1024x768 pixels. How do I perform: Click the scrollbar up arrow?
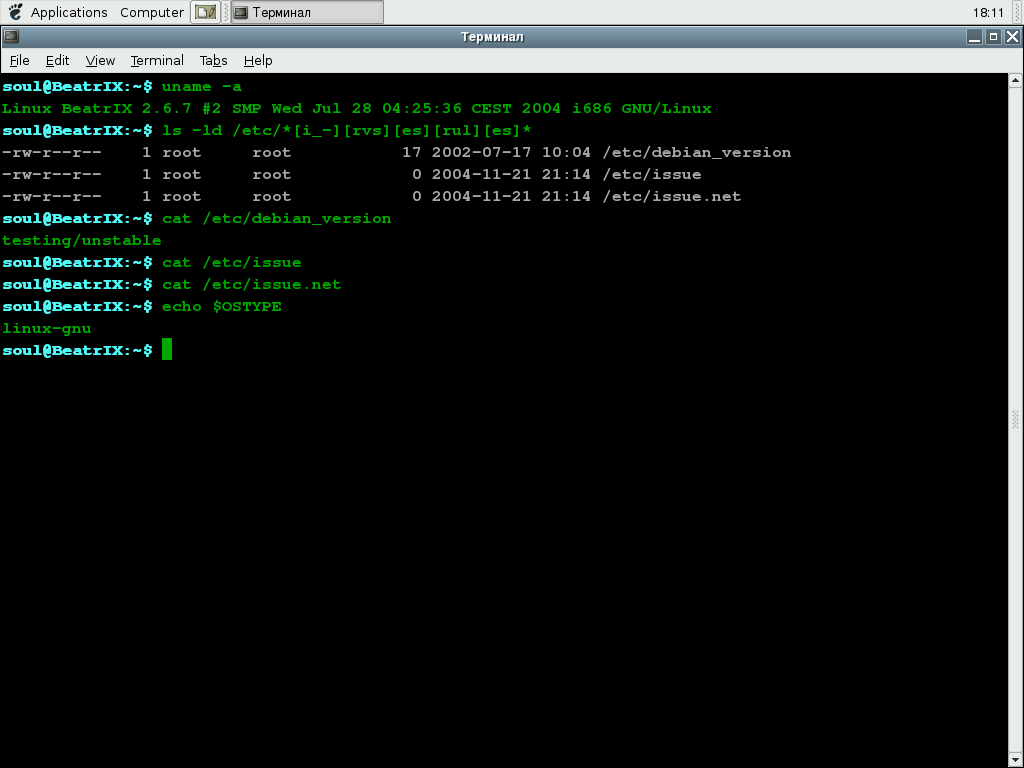(x=1016, y=80)
